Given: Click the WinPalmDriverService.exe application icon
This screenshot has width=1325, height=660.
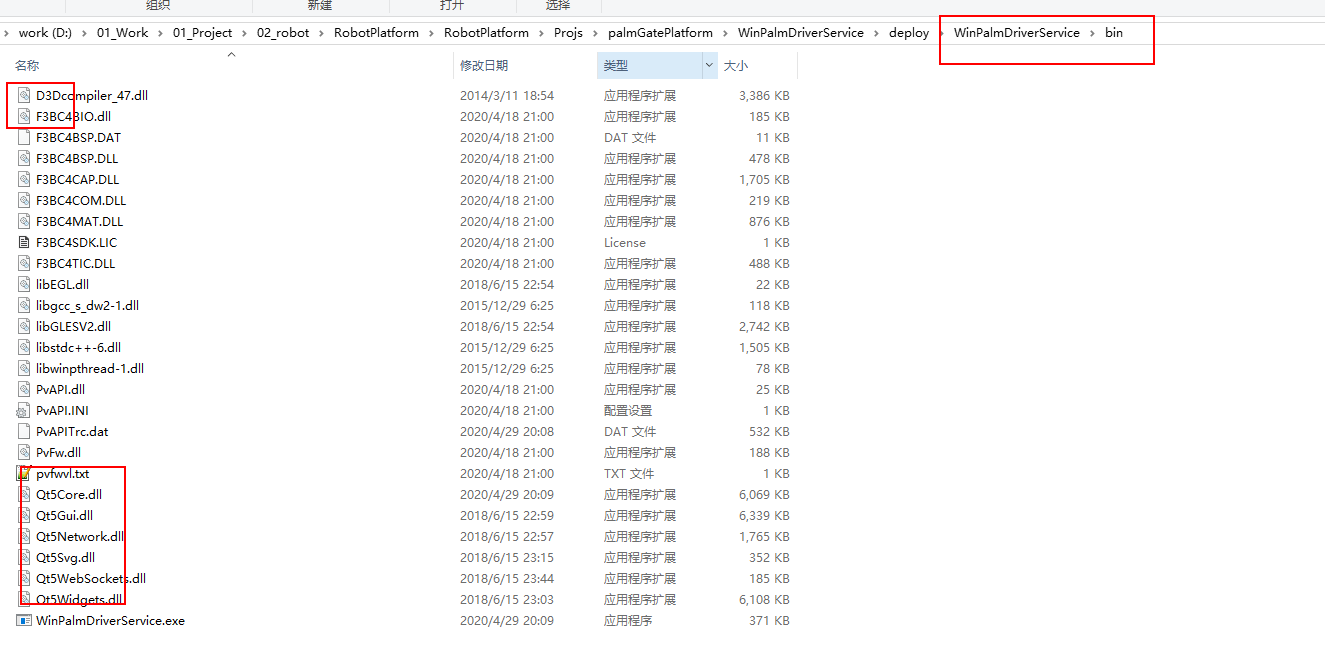Looking at the screenshot, I should point(24,620).
